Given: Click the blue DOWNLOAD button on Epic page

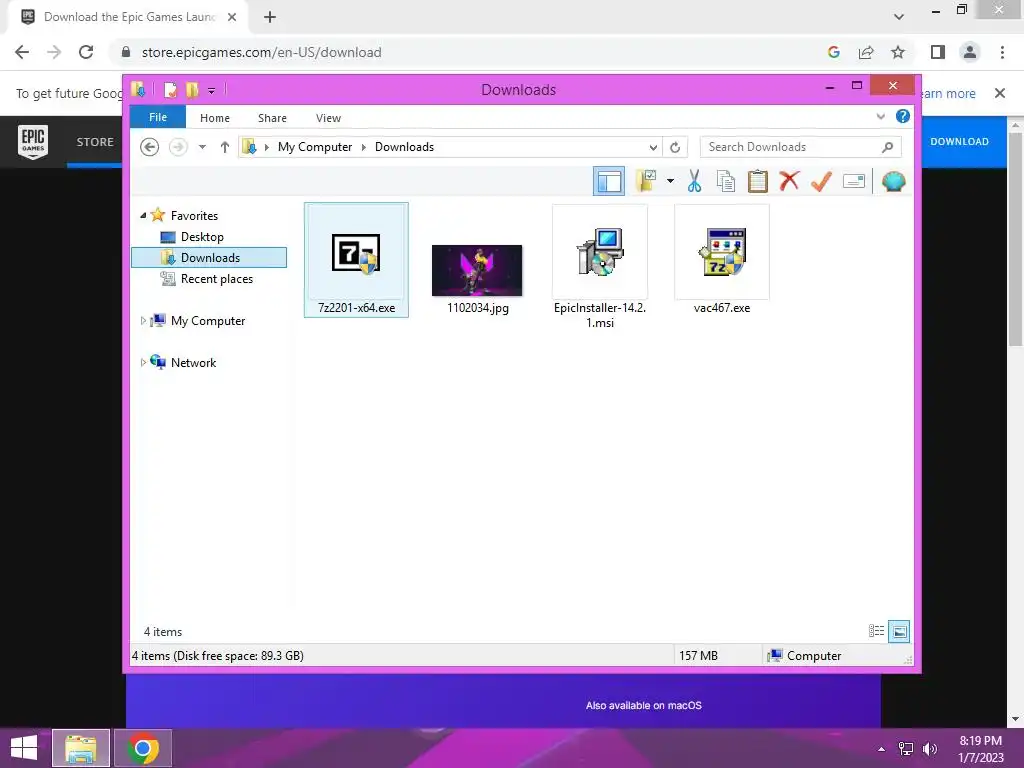Looking at the screenshot, I should pyautogui.click(x=959, y=141).
